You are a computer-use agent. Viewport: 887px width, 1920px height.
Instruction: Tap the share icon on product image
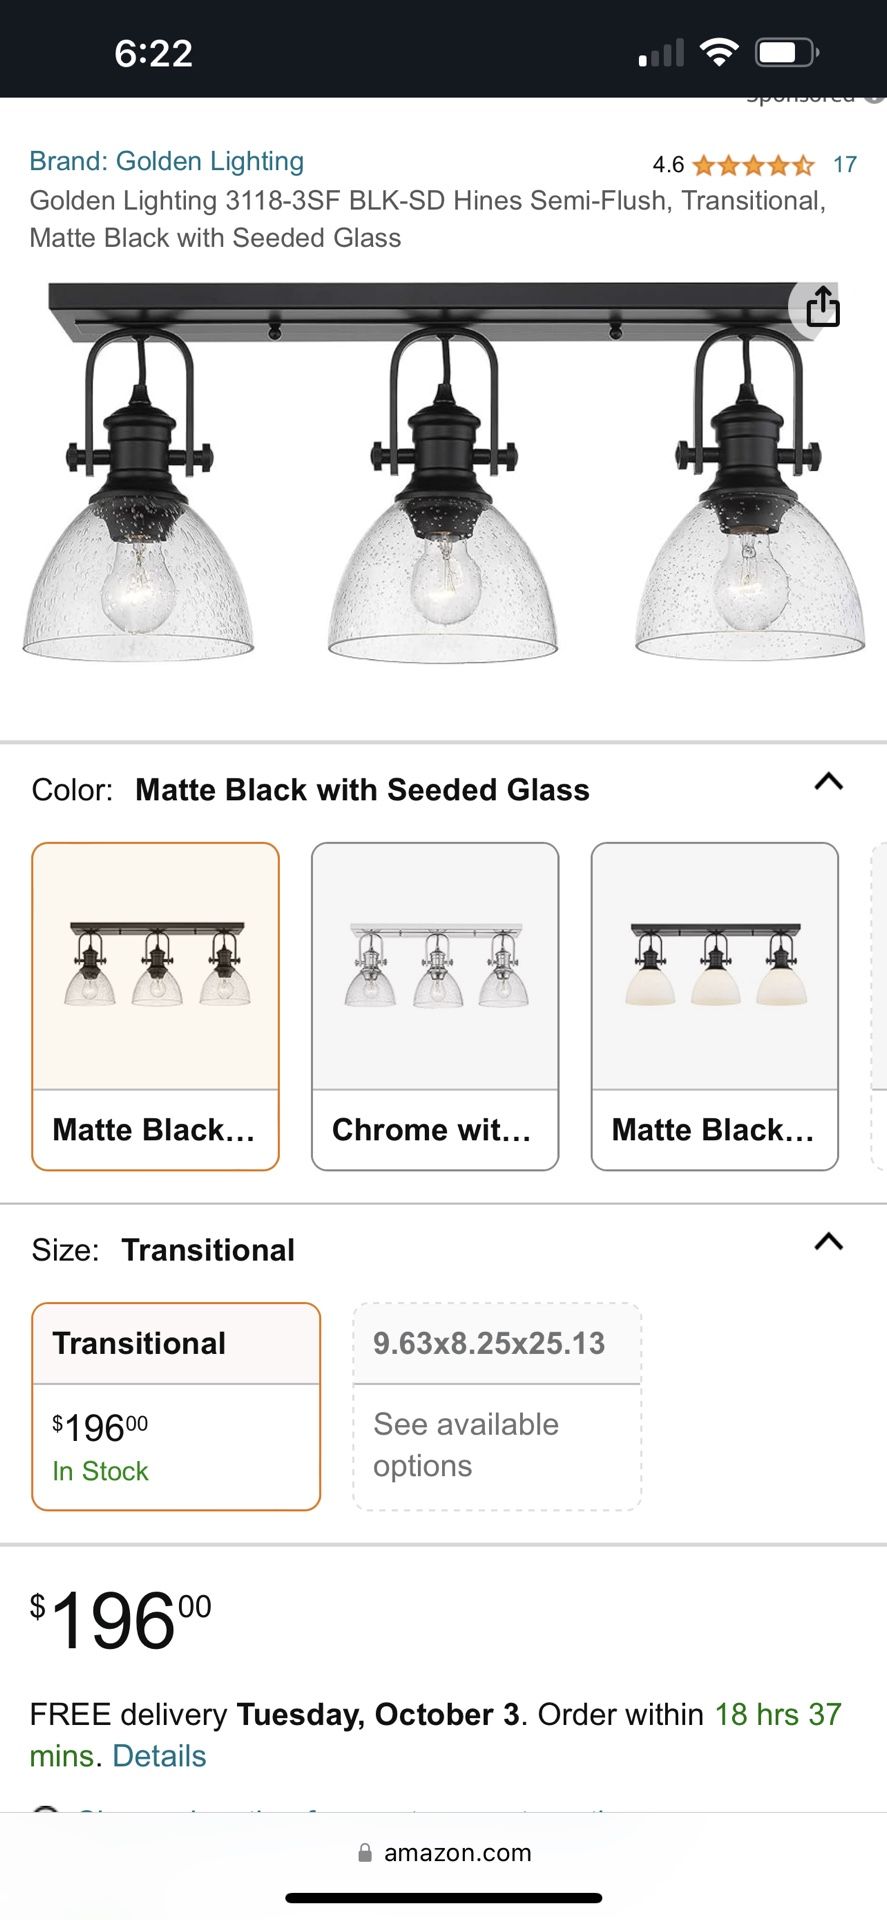pyautogui.click(x=822, y=307)
